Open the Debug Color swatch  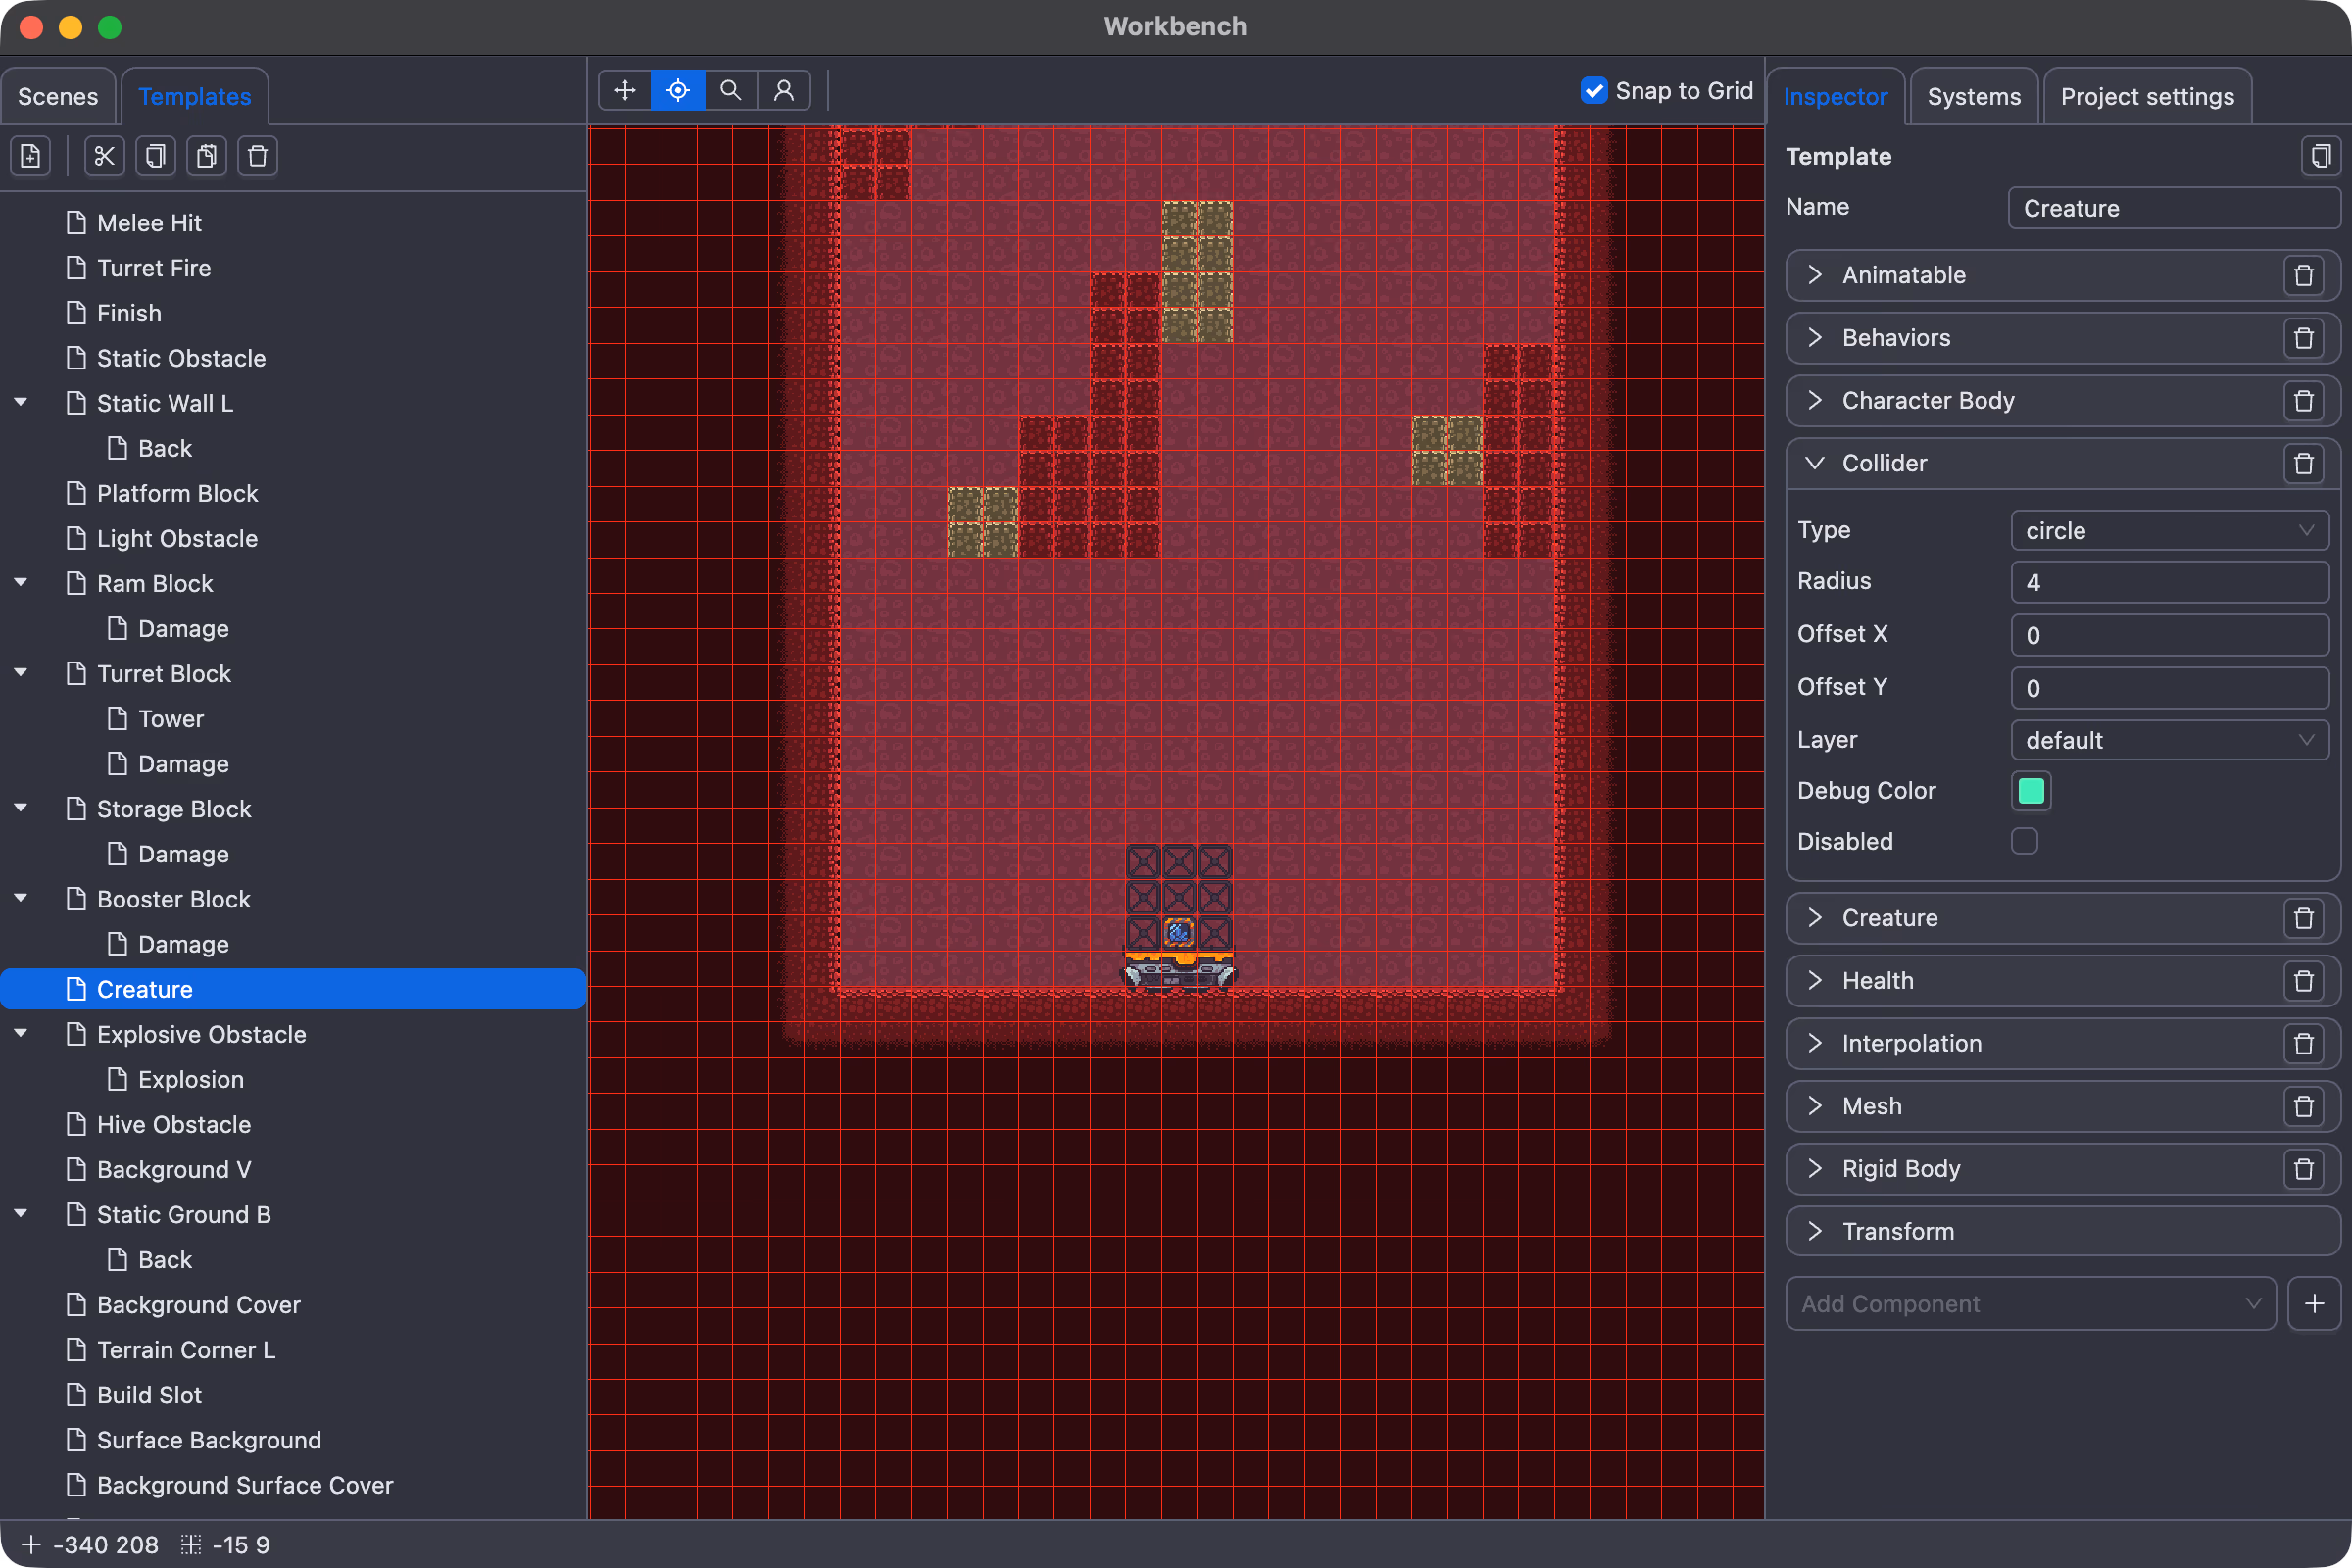(2031, 791)
